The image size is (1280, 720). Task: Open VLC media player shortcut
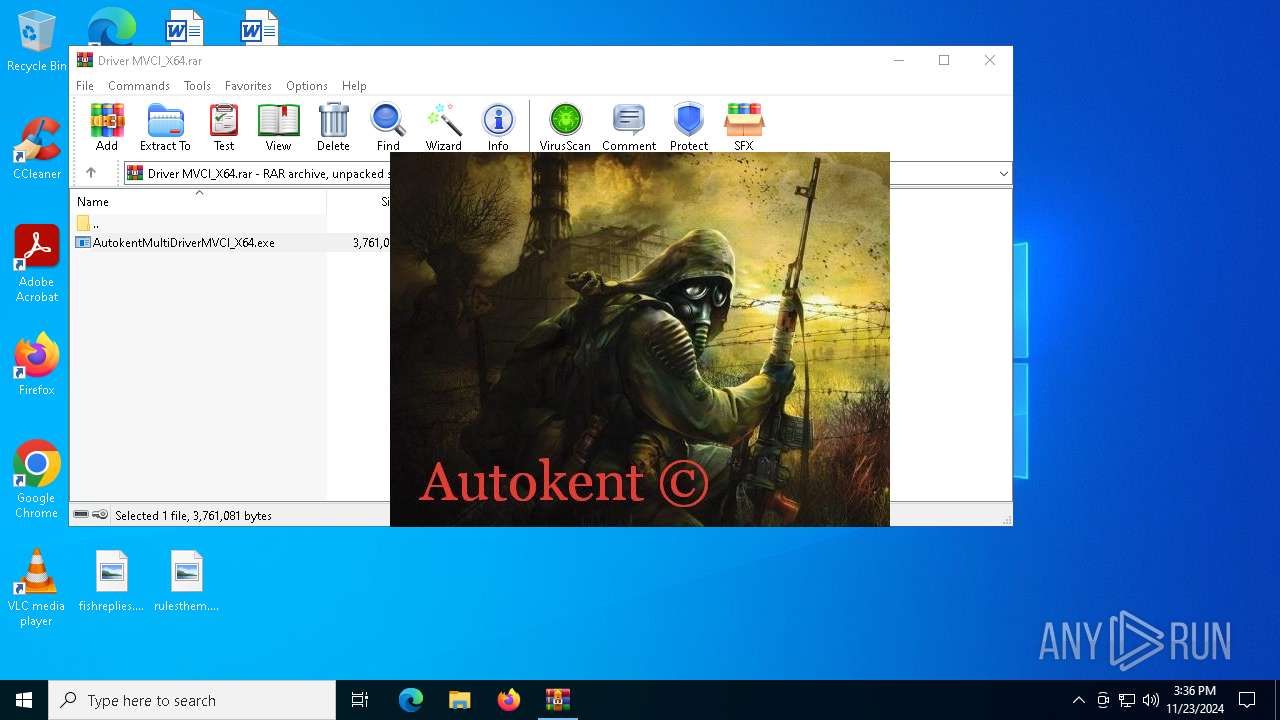[37, 588]
